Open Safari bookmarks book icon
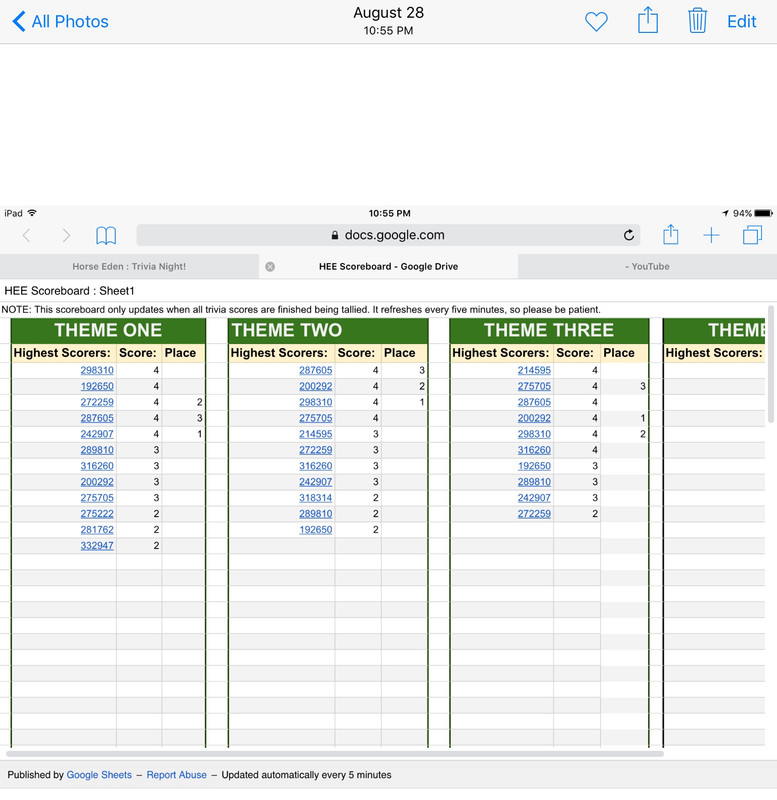Screen dimensions: 777x800 coord(106,235)
